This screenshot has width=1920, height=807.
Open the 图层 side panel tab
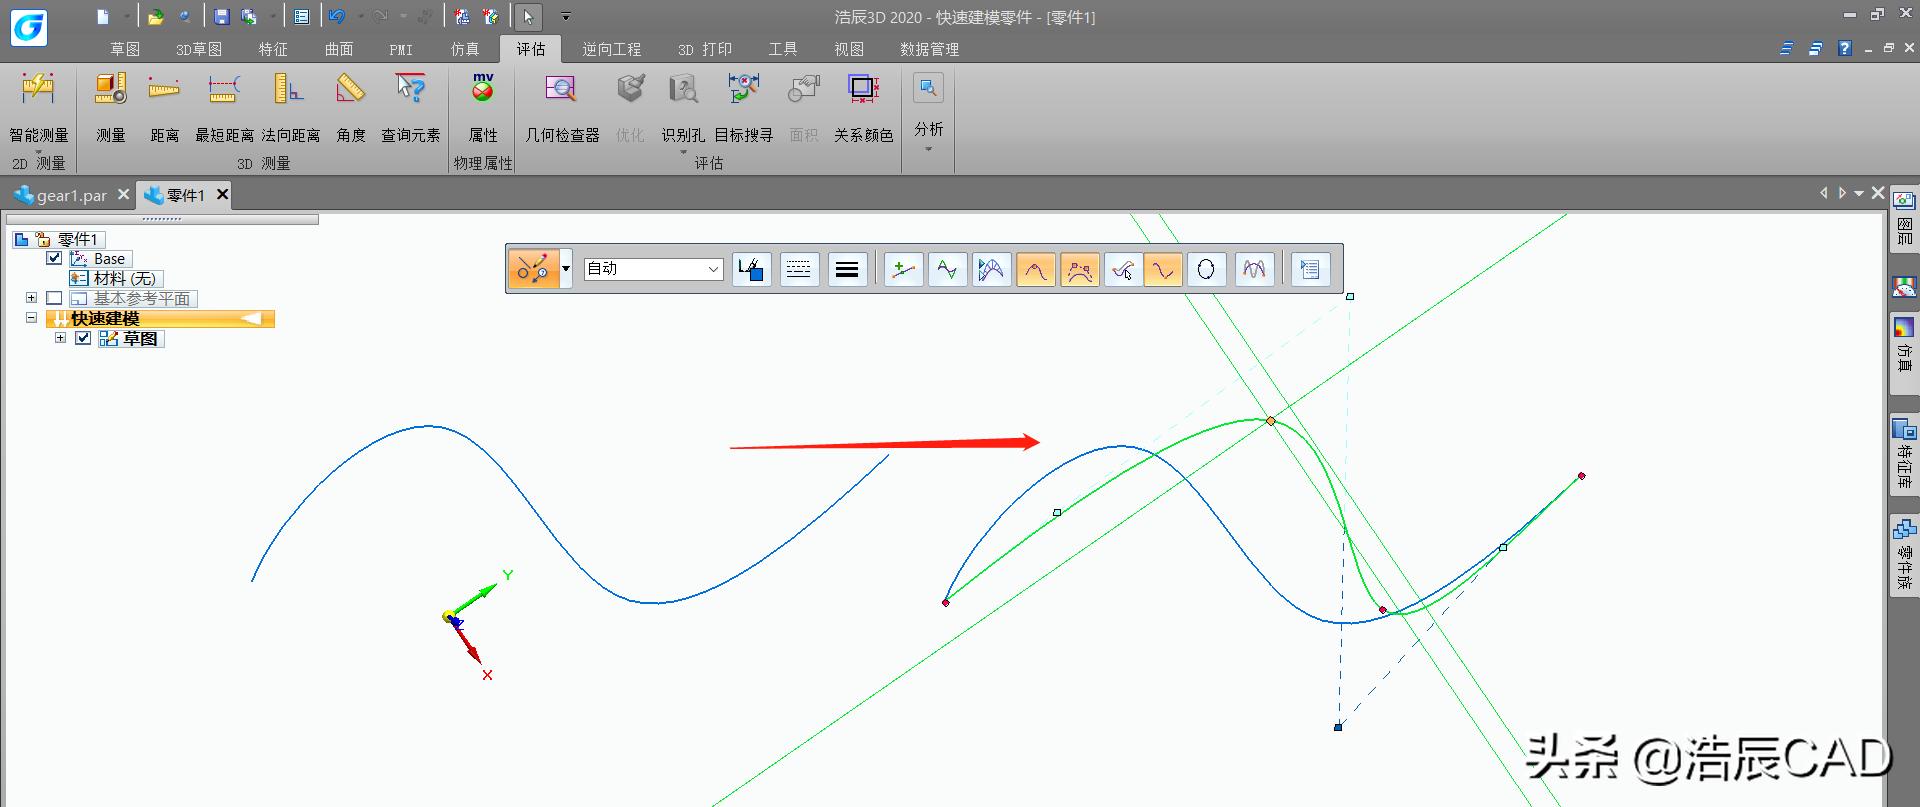[1903, 218]
